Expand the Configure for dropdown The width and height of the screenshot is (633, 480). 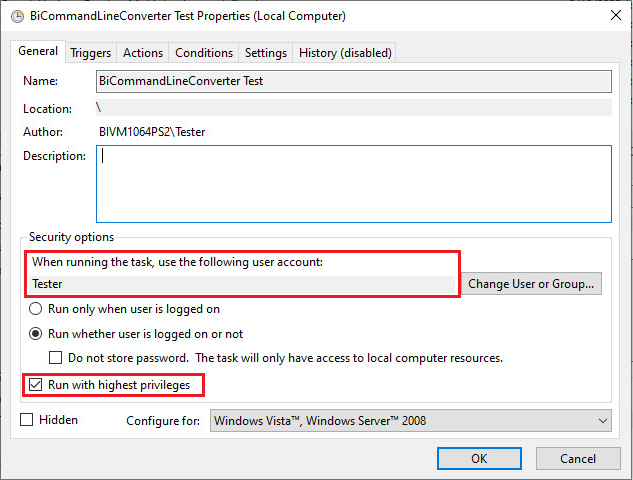pos(410,421)
